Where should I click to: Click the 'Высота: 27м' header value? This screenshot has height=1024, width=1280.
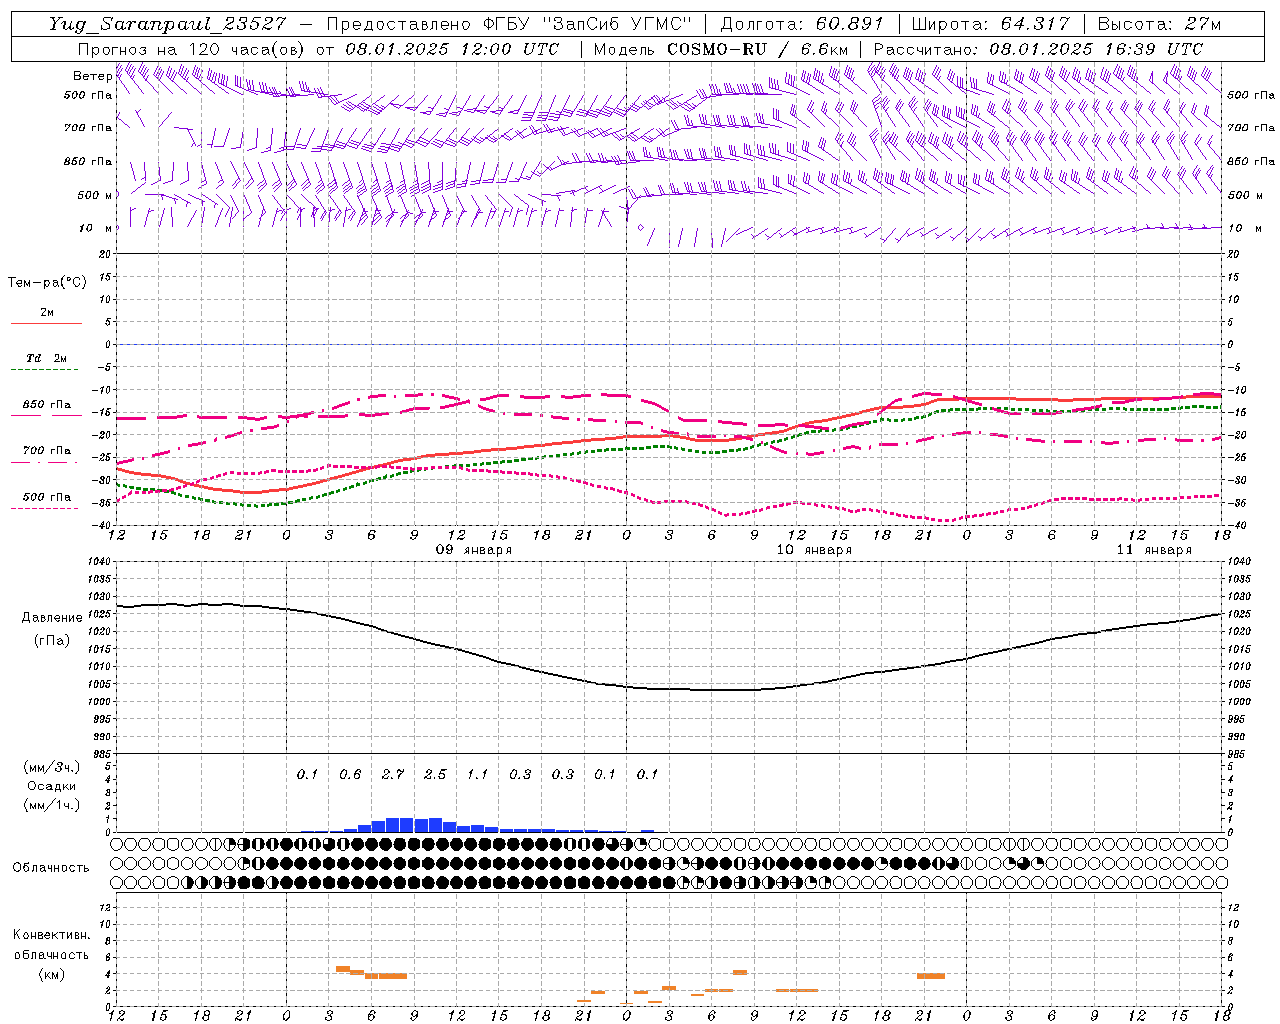click(1159, 24)
